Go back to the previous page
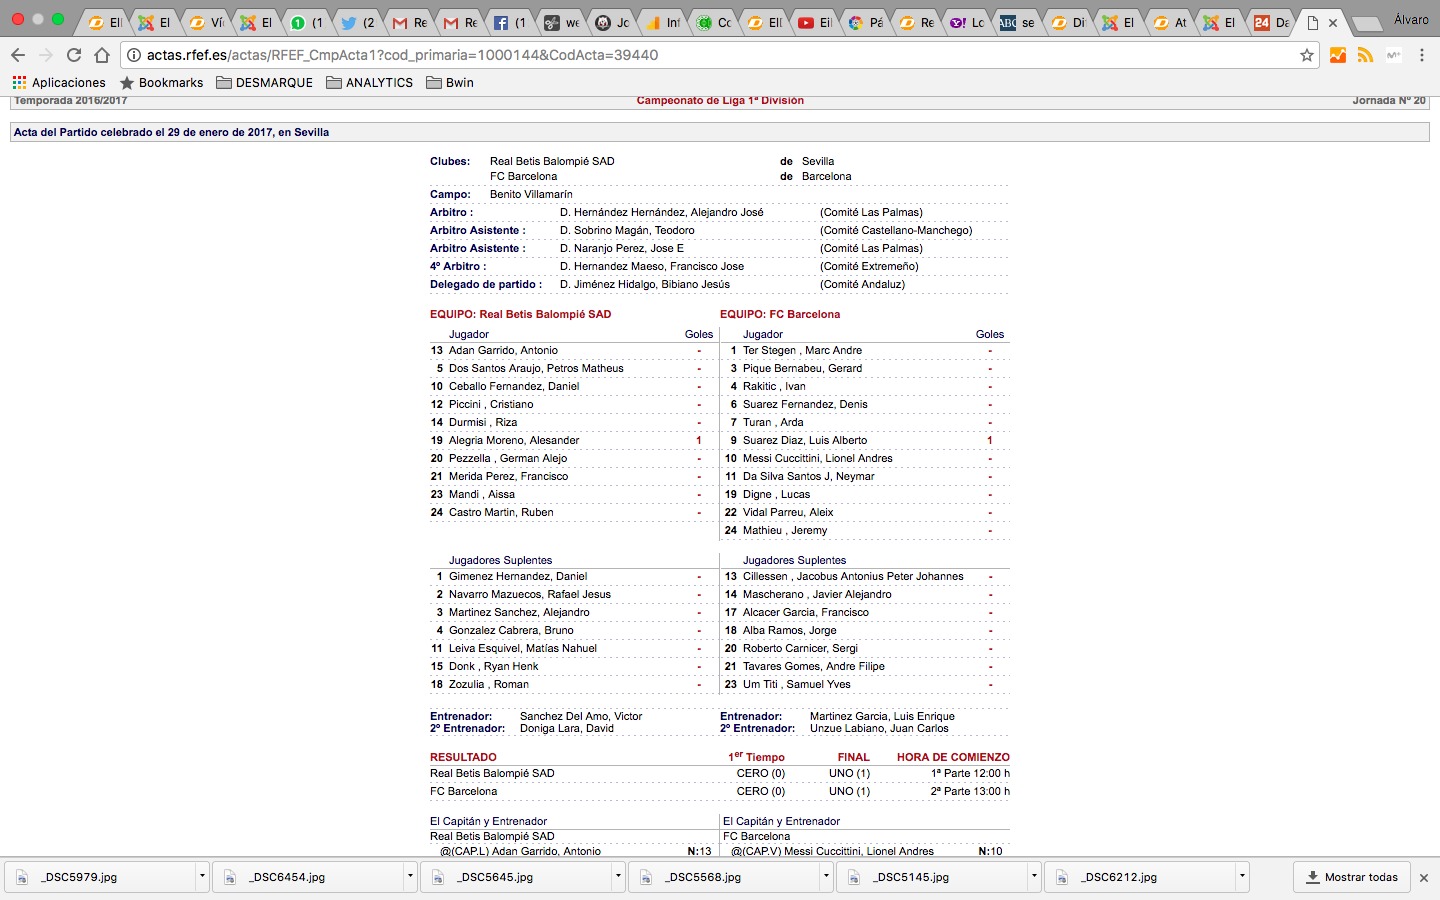Viewport: 1440px width, 900px height. pyautogui.click(x=18, y=55)
